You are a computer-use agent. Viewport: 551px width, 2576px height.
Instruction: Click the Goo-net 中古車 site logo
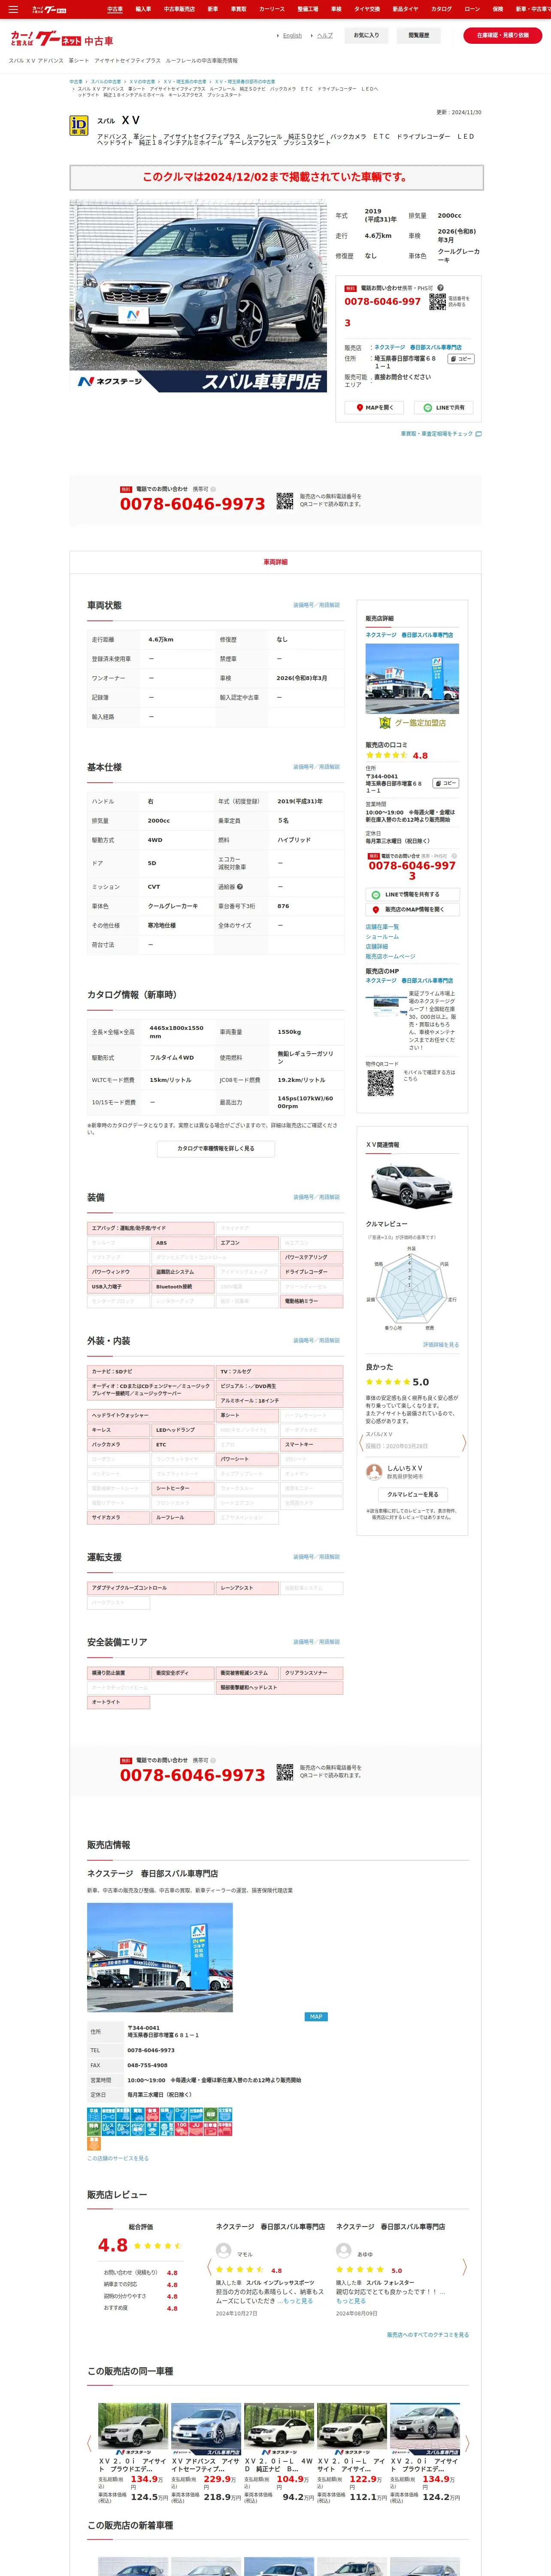[x=61, y=39]
